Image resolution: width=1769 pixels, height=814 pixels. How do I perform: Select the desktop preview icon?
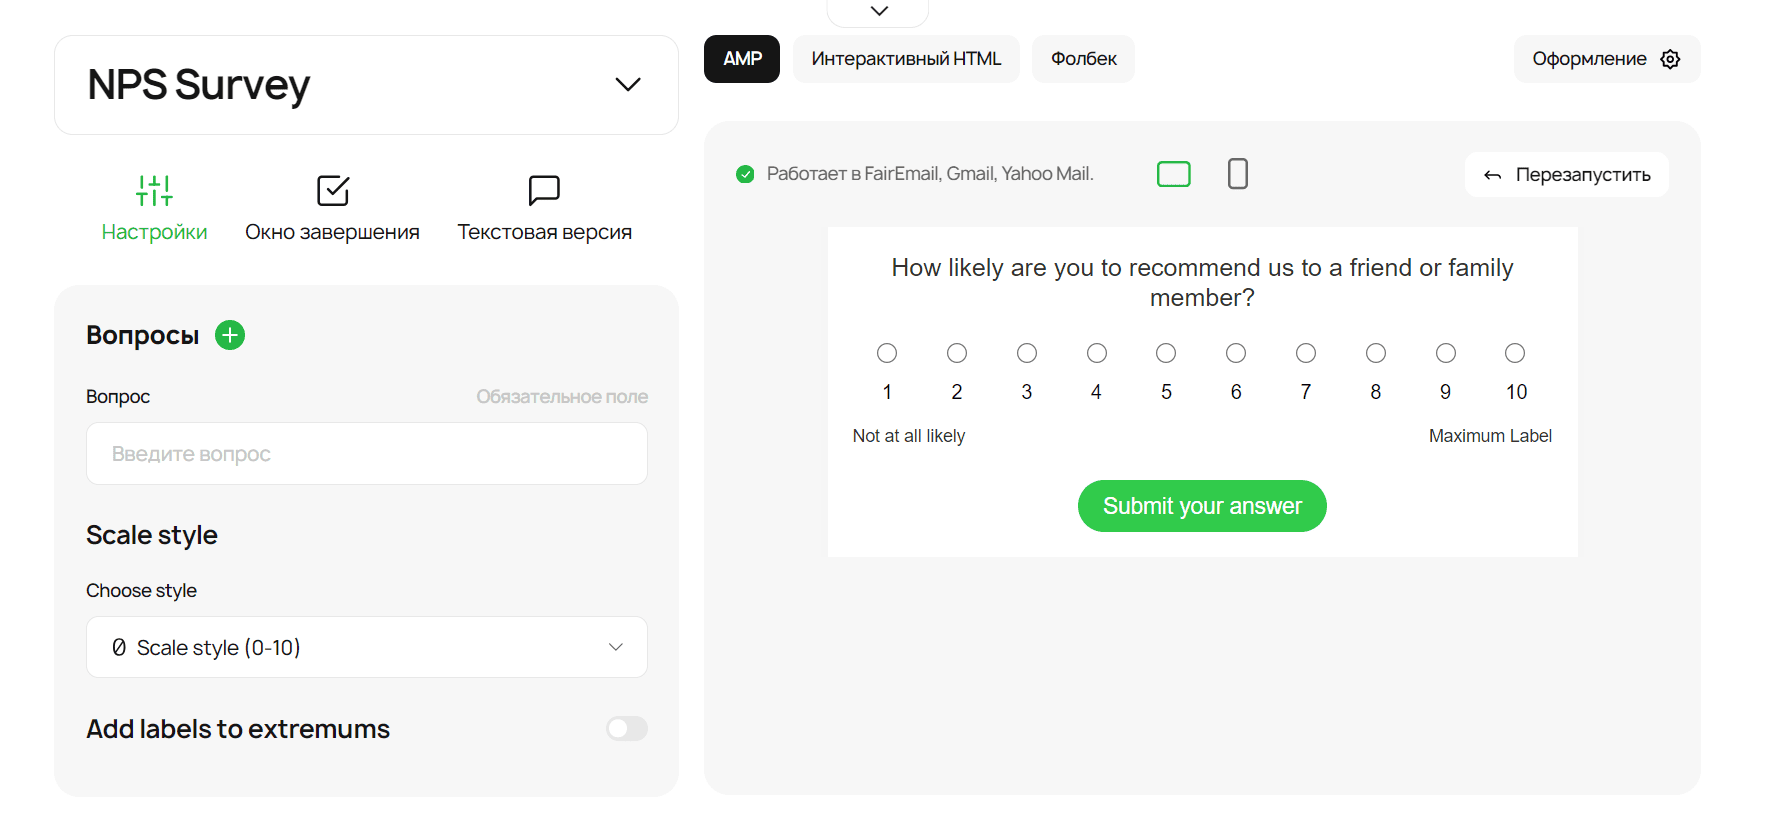pyautogui.click(x=1173, y=174)
